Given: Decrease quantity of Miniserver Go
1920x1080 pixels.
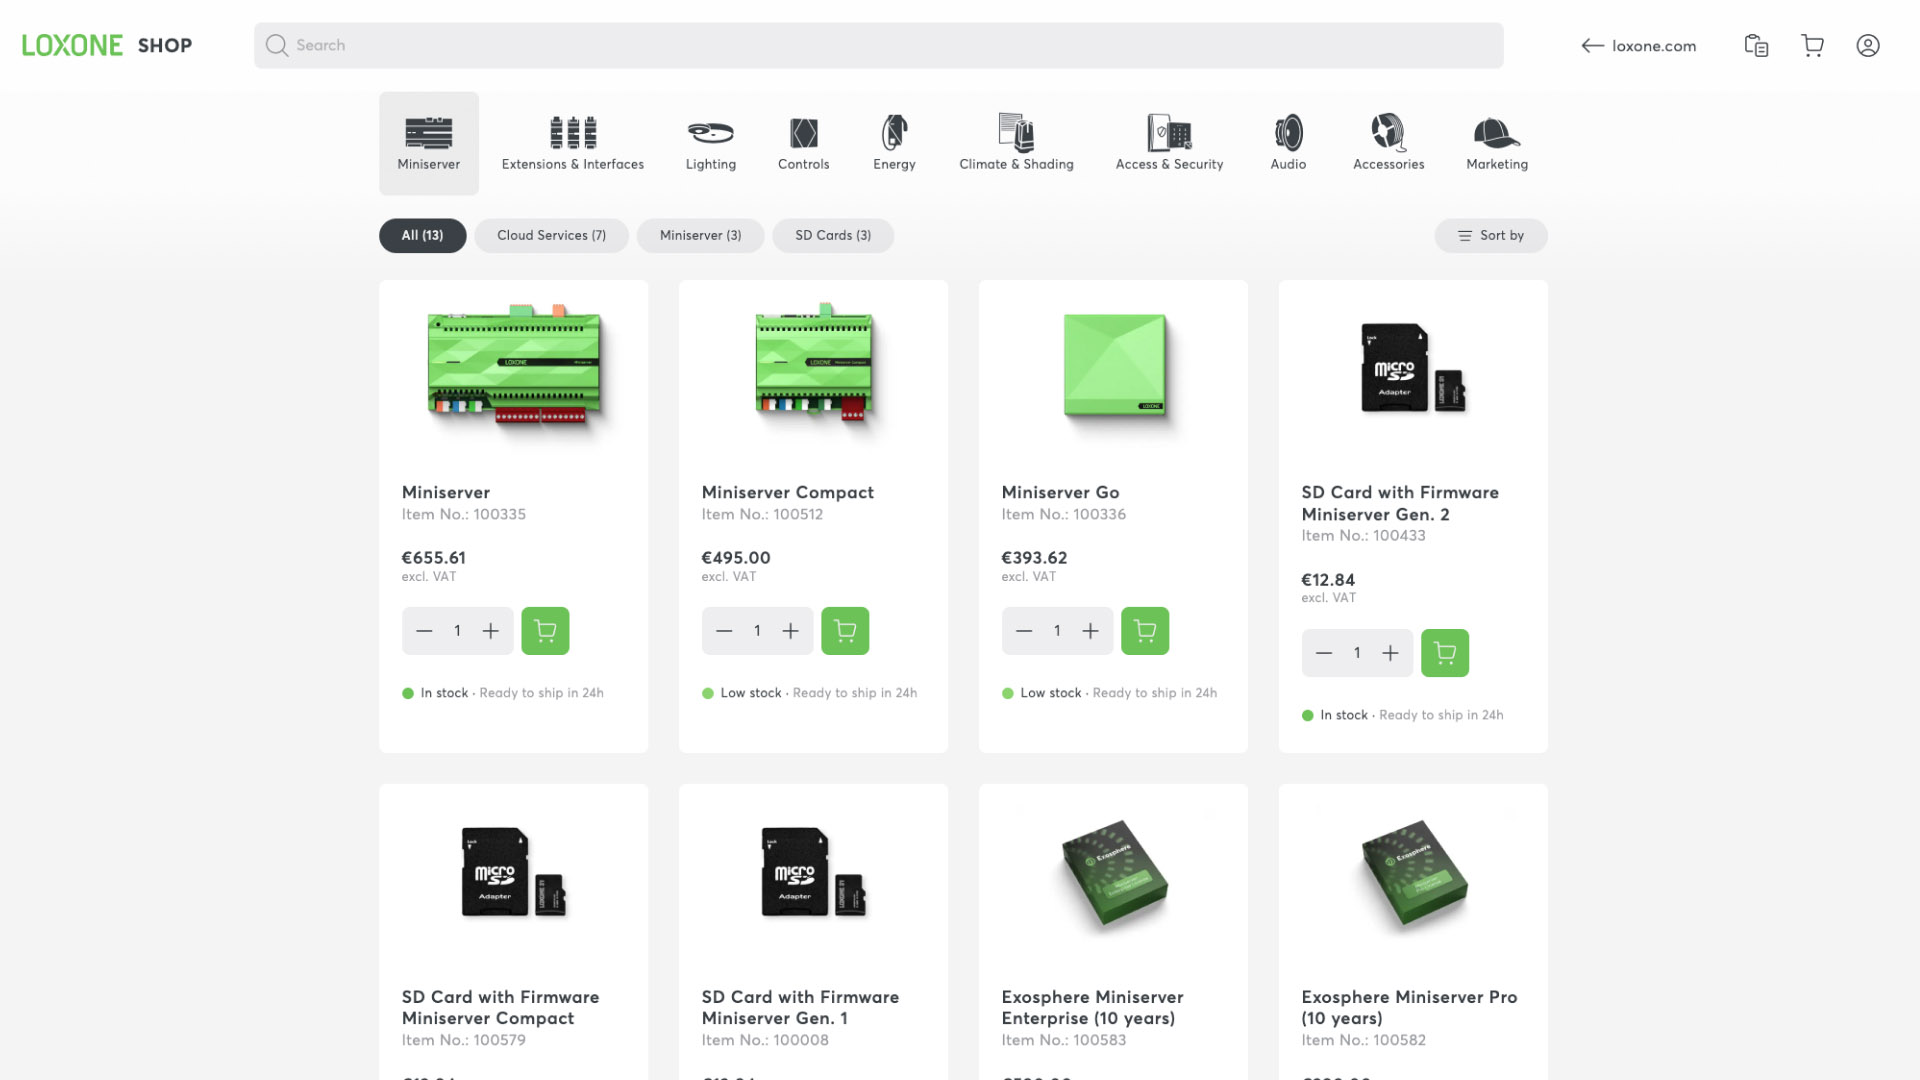Looking at the screenshot, I should [1024, 631].
